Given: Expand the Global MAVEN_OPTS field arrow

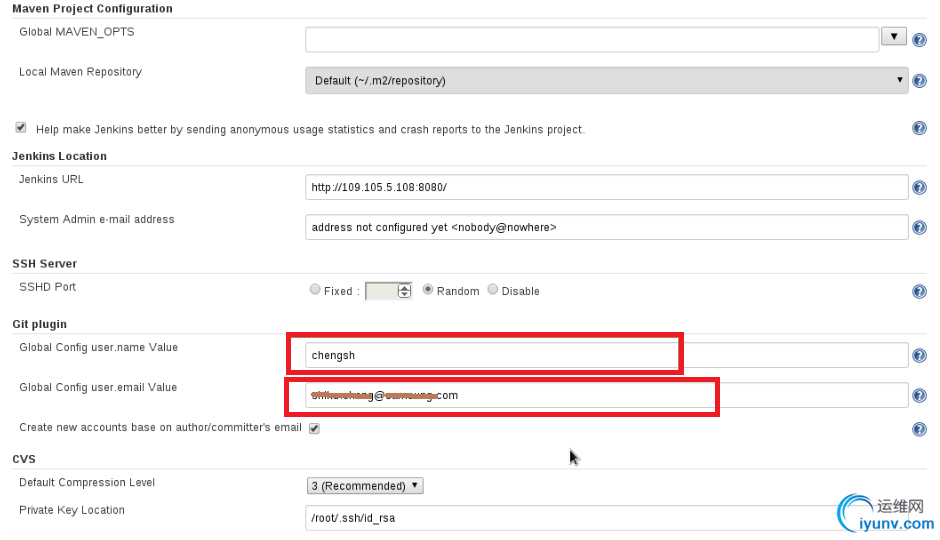Looking at the screenshot, I should click(x=893, y=37).
